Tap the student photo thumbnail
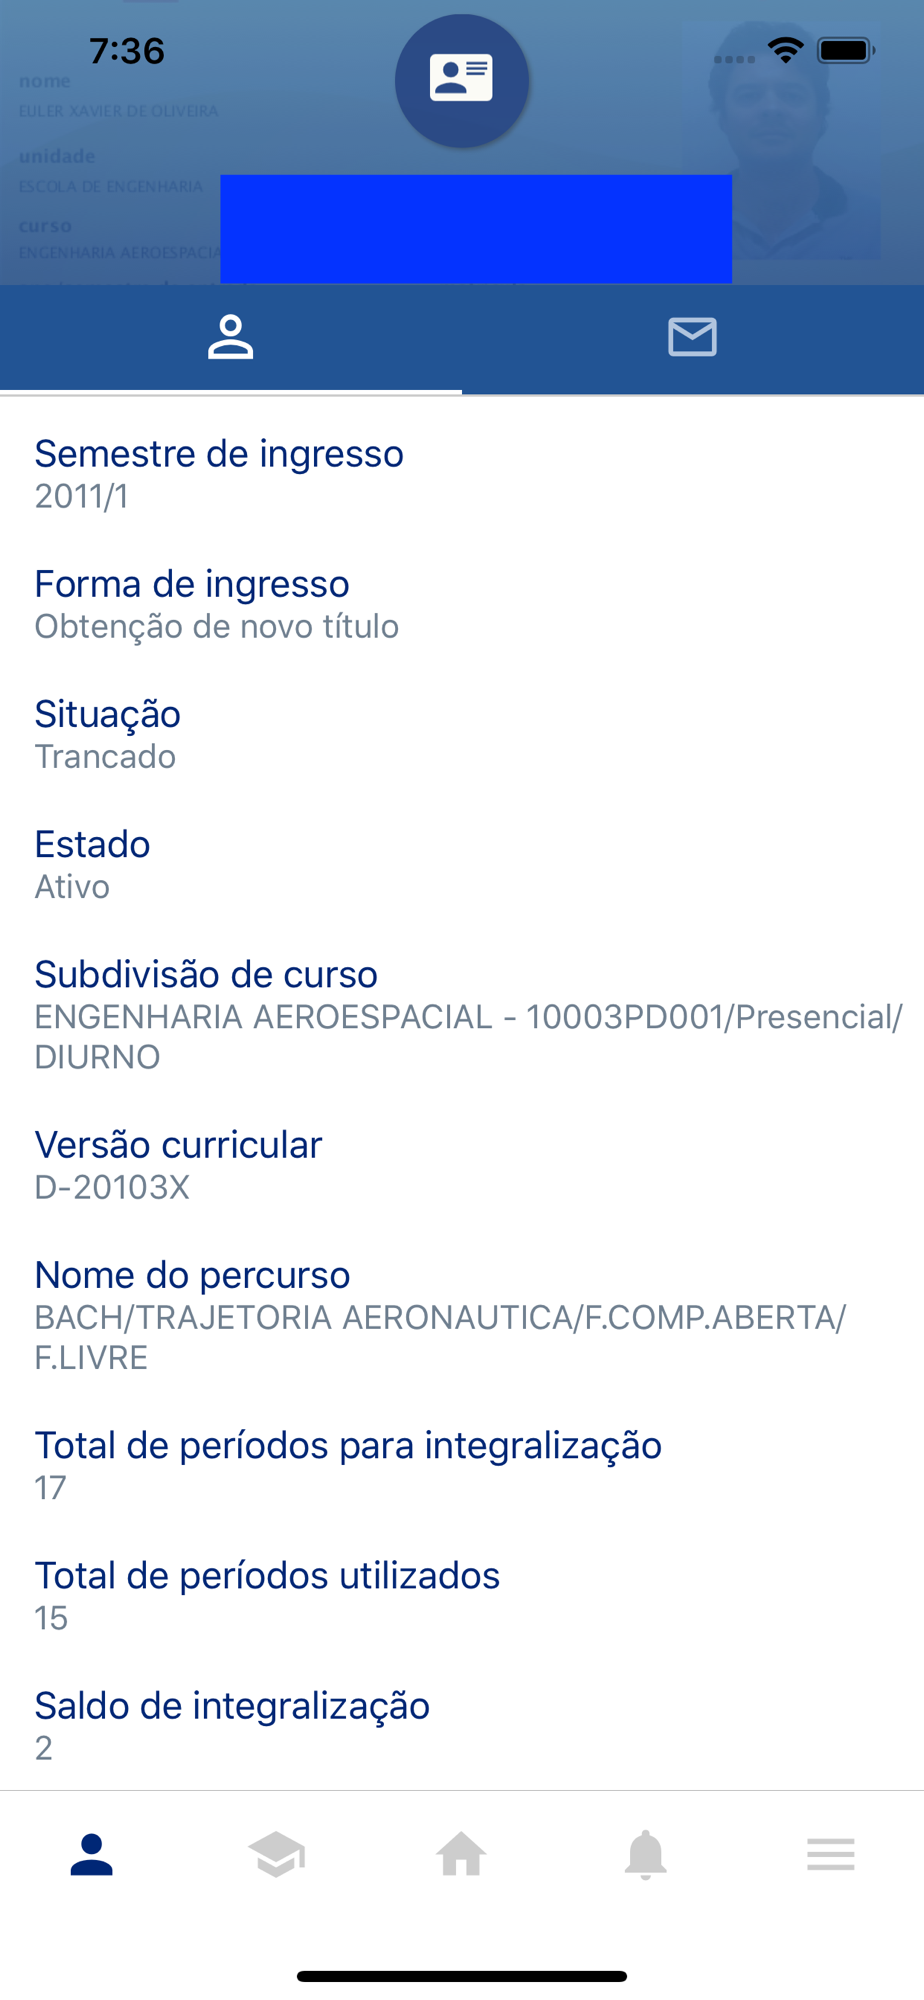Viewport: 924px width, 2000px height. coord(782,140)
